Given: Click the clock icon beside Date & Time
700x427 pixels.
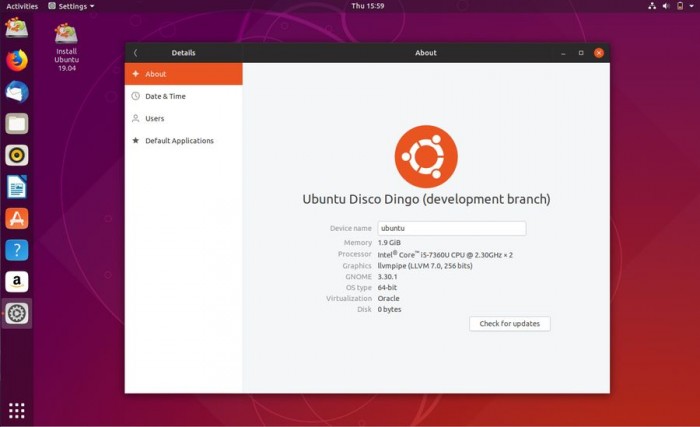Looking at the screenshot, I should click(x=136, y=96).
